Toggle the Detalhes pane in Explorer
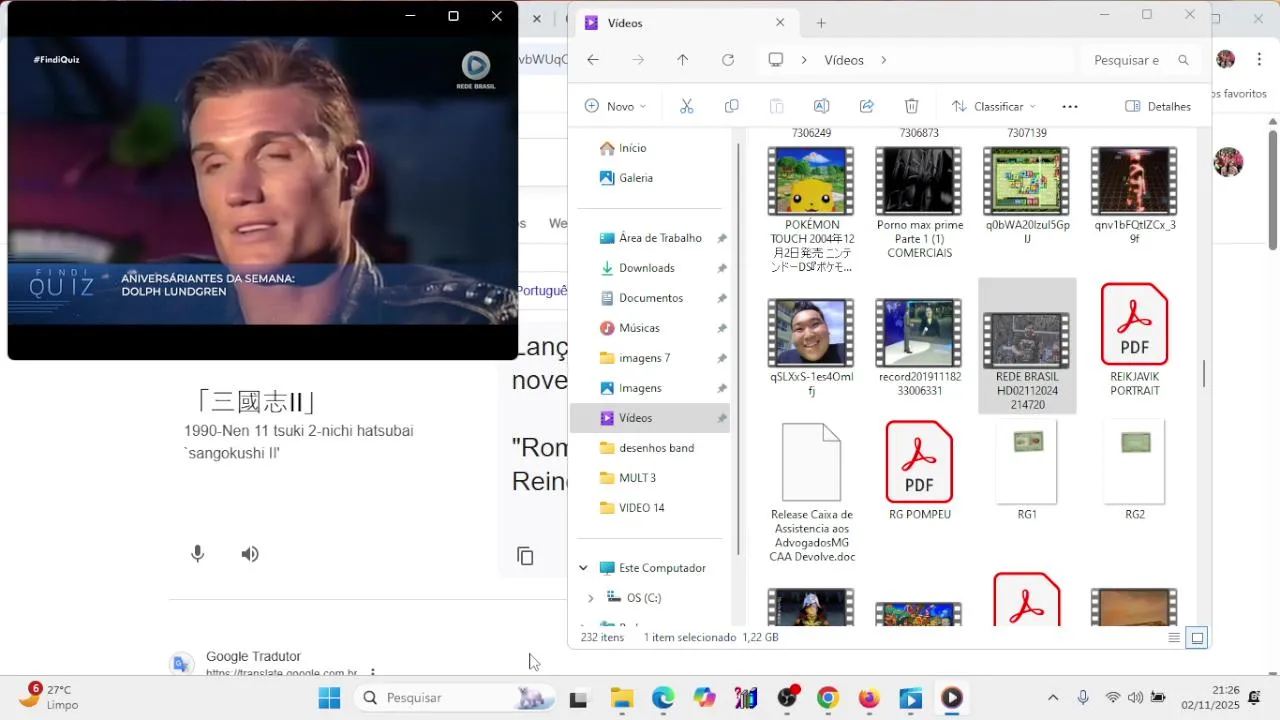1280x720 pixels. pos(1158,106)
